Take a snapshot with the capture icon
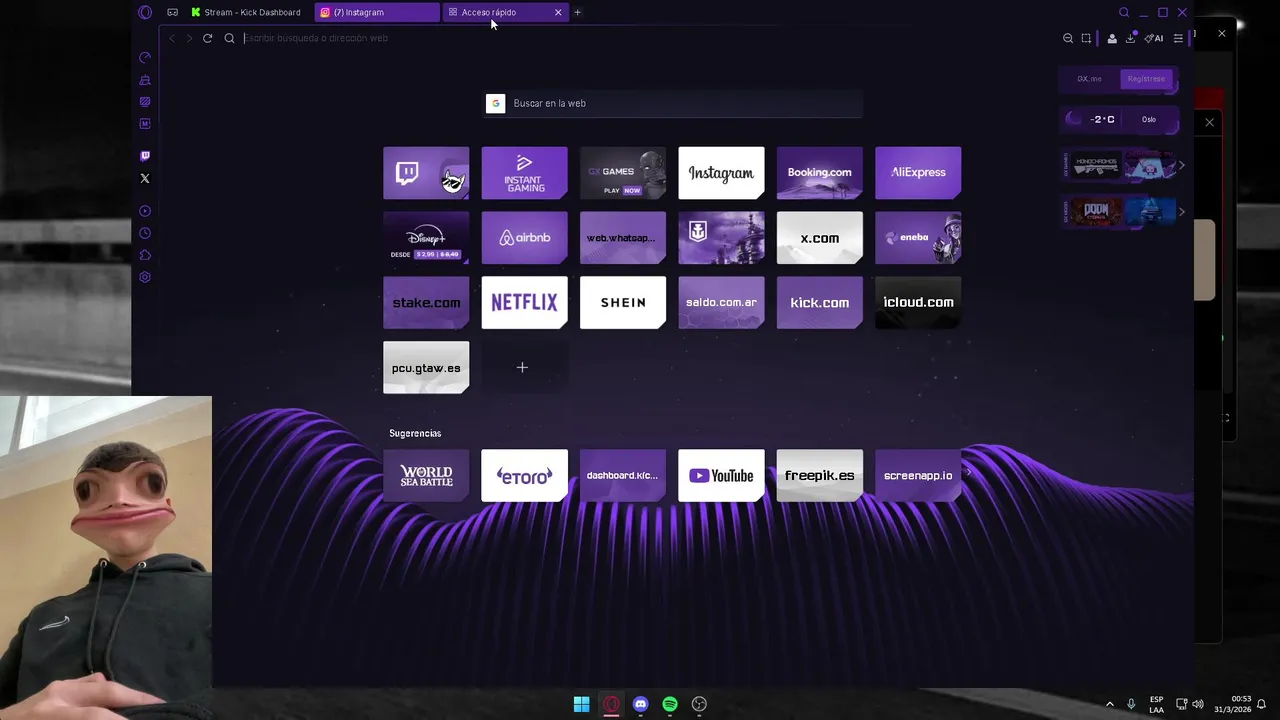Image resolution: width=1280 pixels, height=720 pixels. (x=1086, y=38)
